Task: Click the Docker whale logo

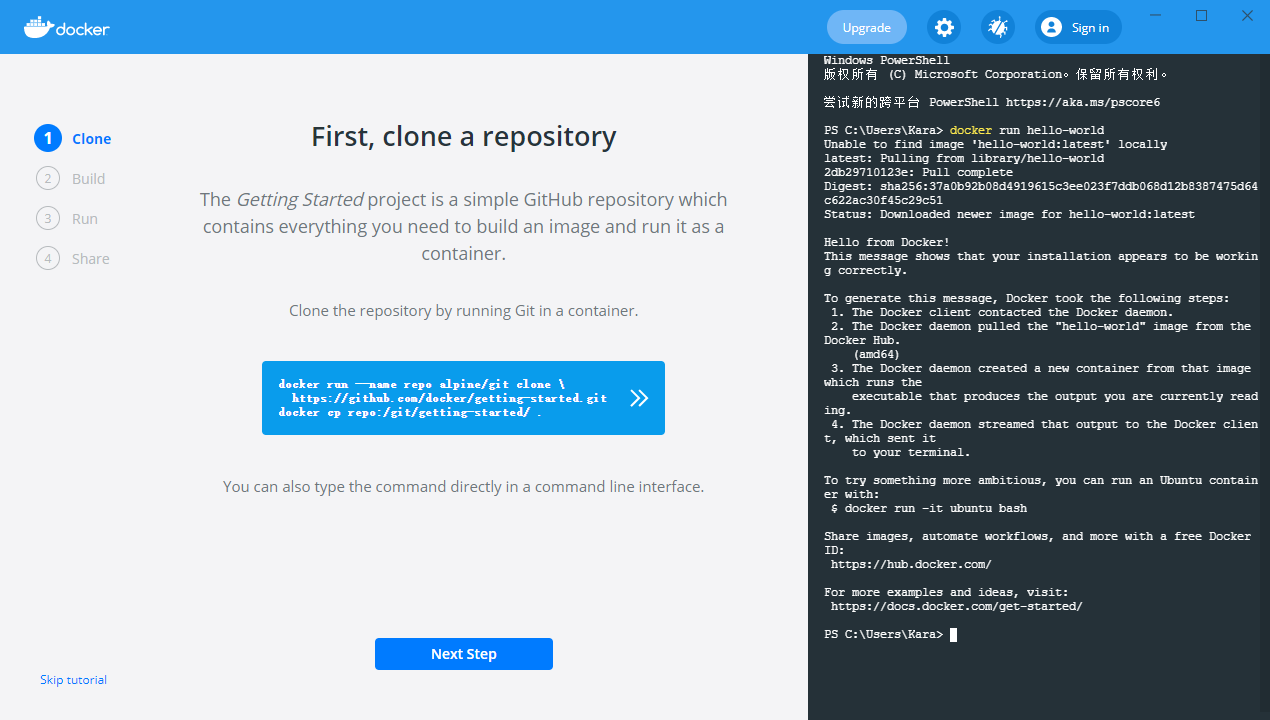Action: point(66,27)
